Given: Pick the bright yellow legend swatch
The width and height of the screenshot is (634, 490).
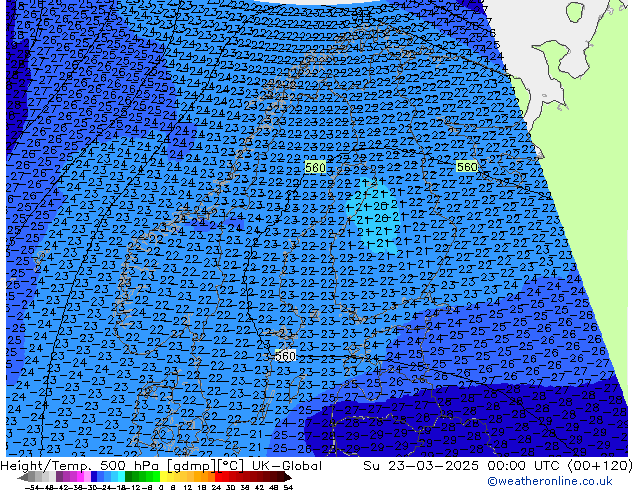Looking at the screenshot, I should tap(164, 476).
